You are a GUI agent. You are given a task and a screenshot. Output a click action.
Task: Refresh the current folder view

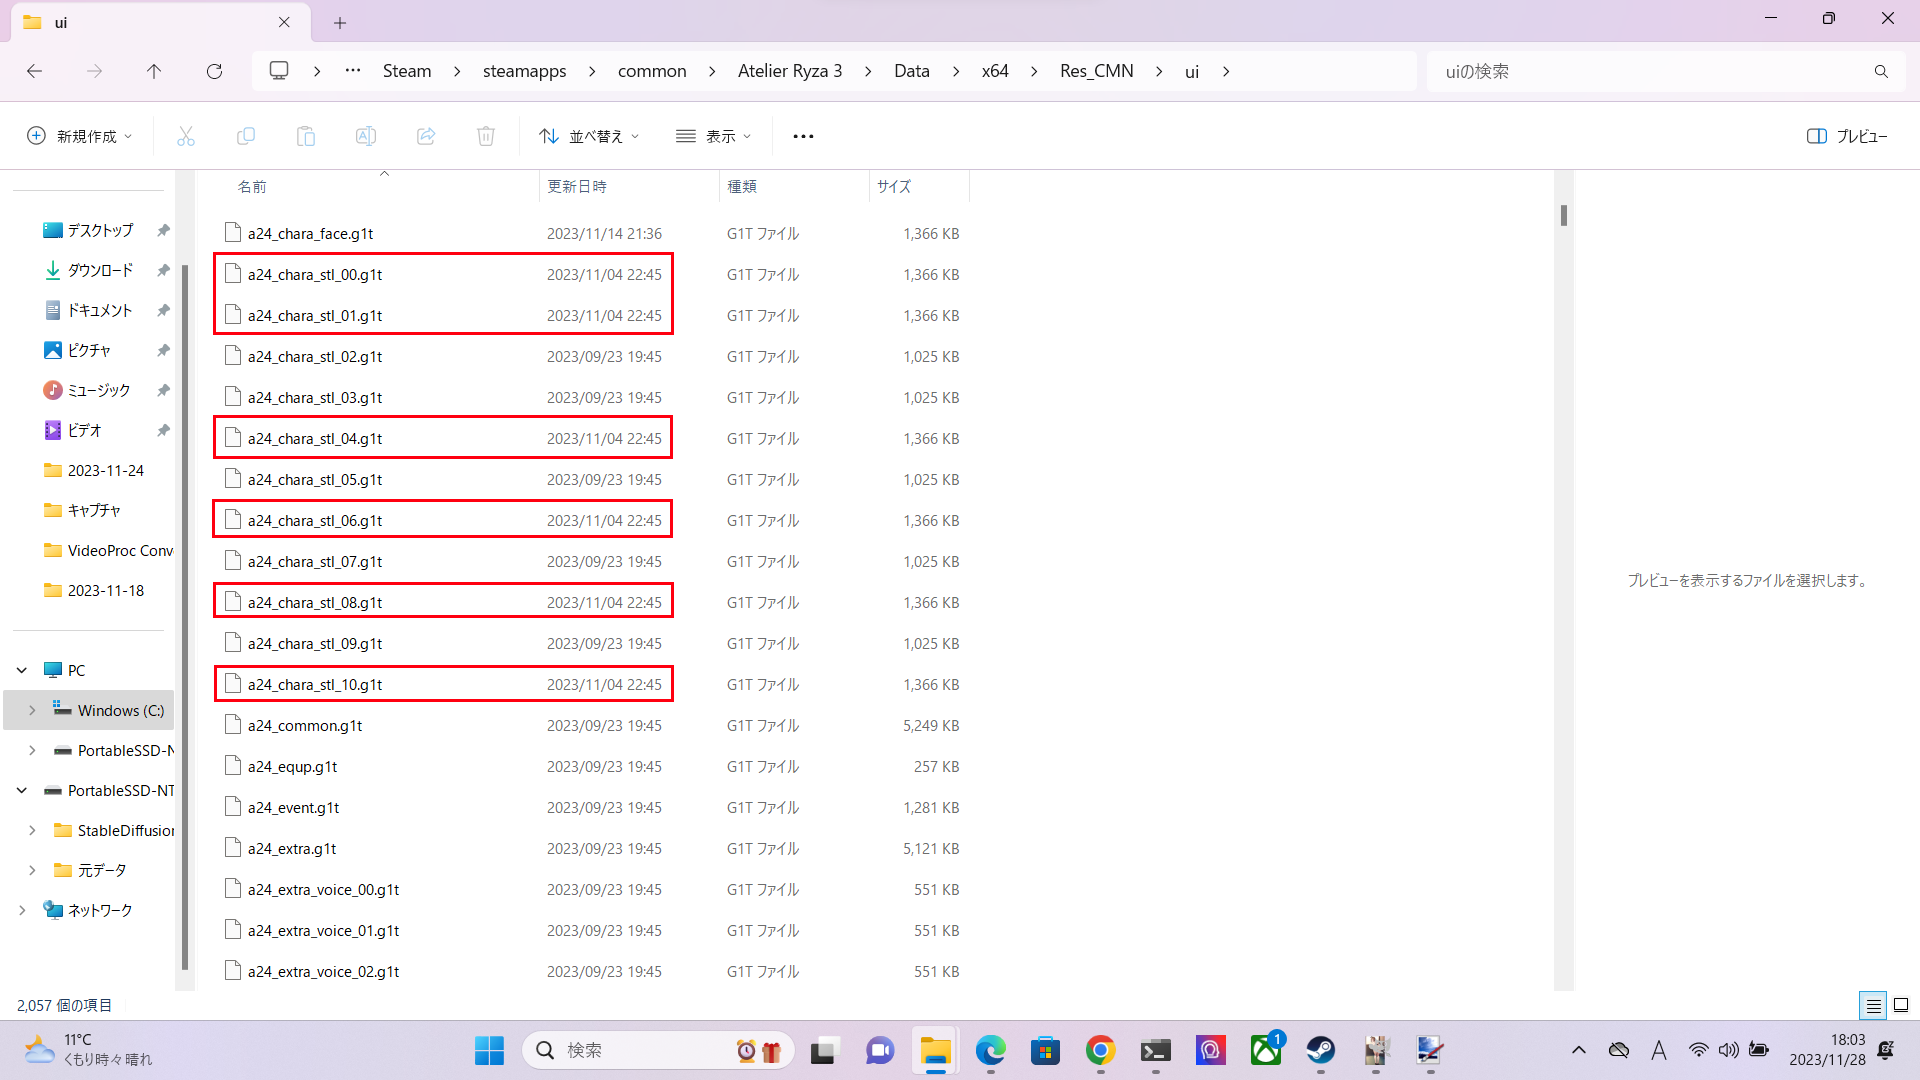point(214,71)
